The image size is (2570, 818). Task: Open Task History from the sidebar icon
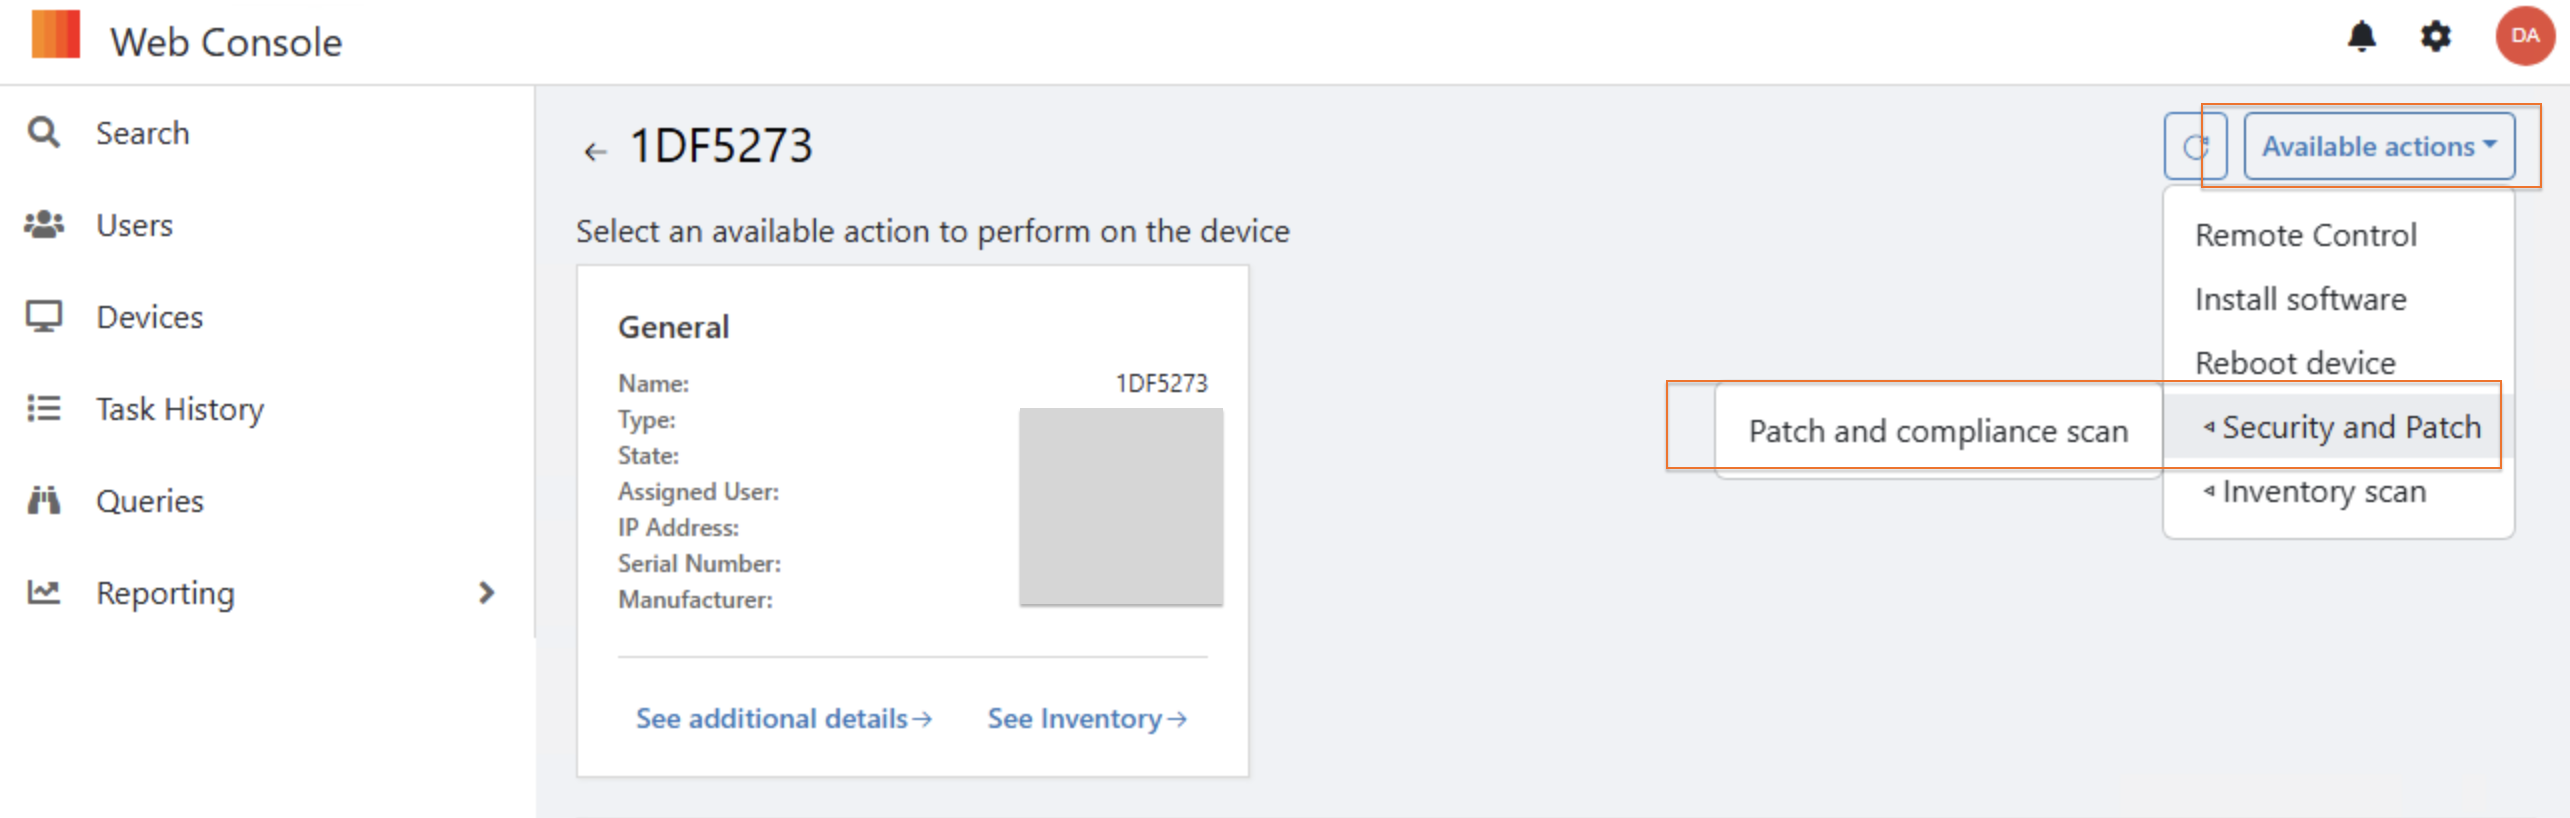pos(44,408)
